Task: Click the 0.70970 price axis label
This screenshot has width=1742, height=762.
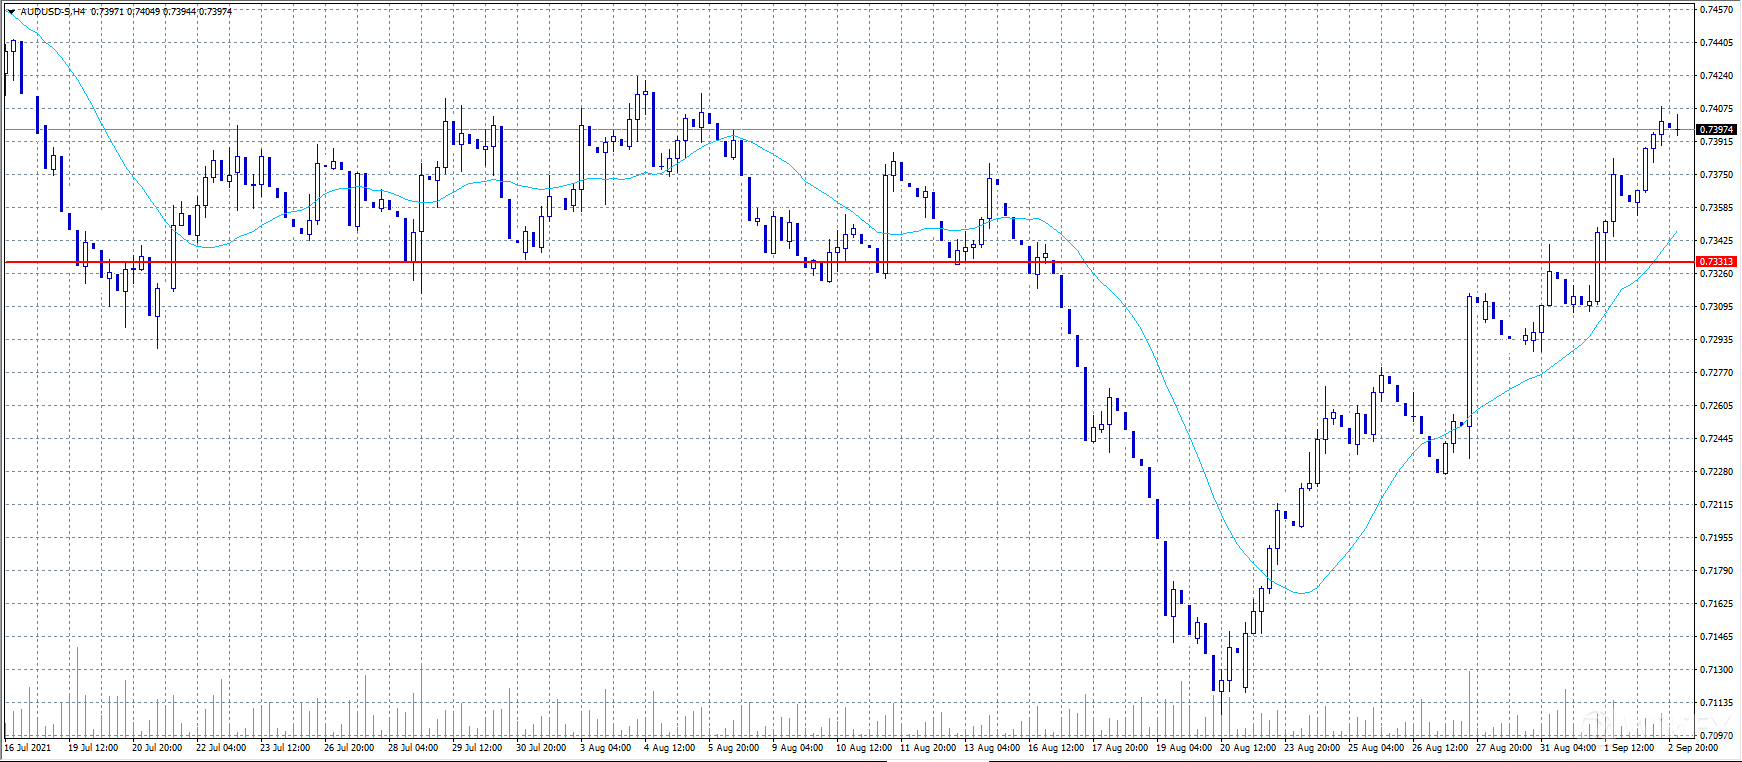Action: click(1716, 736)
